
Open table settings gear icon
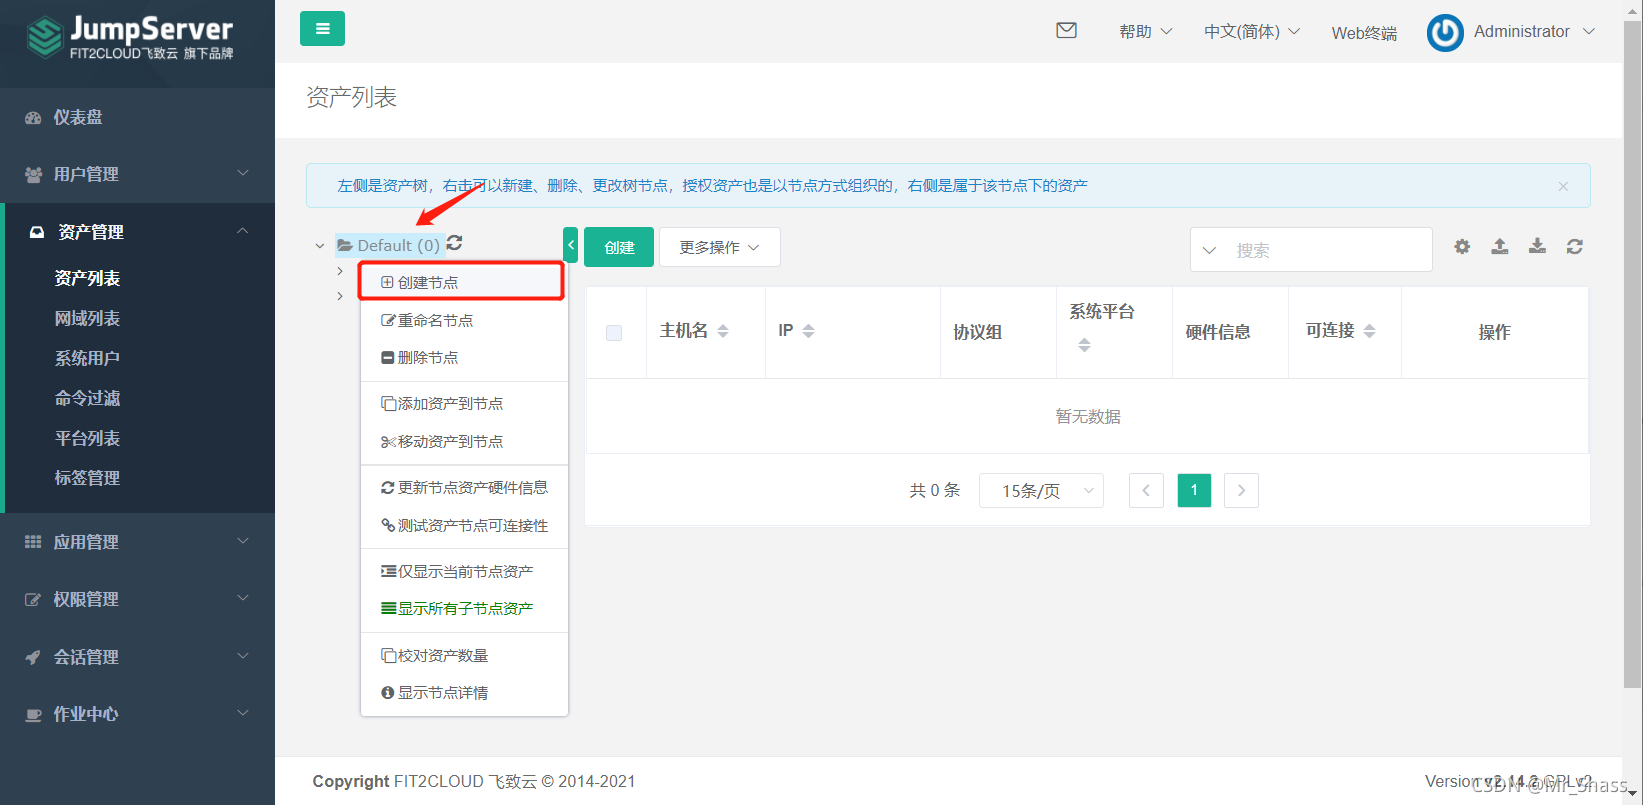point(1462,246)
